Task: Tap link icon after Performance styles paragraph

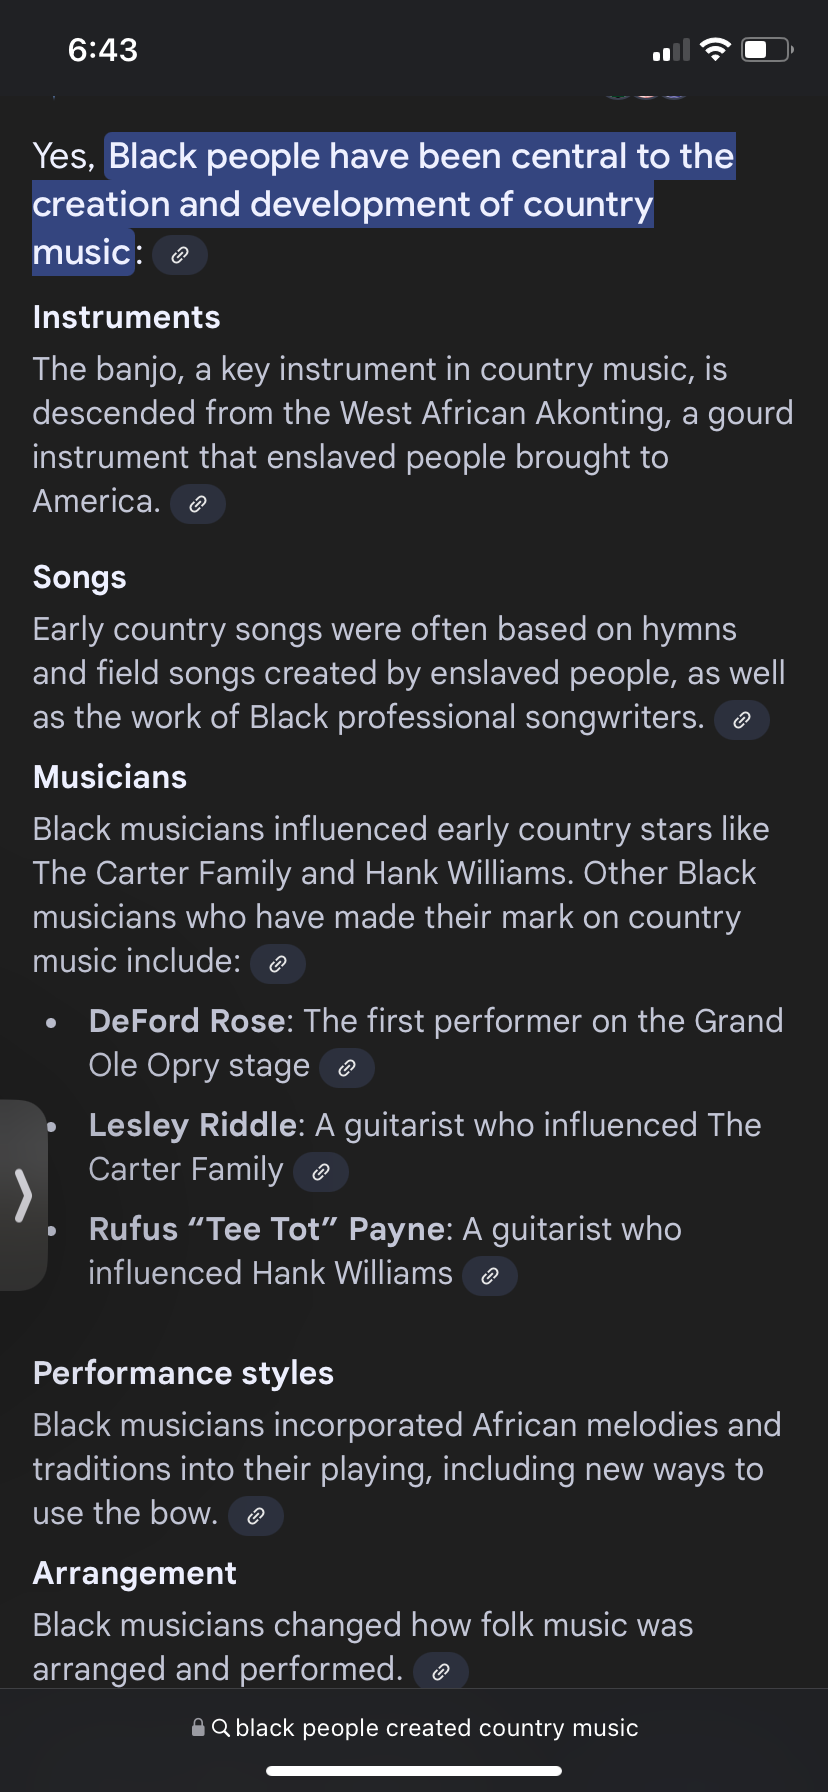Action: pos(256,1516)
